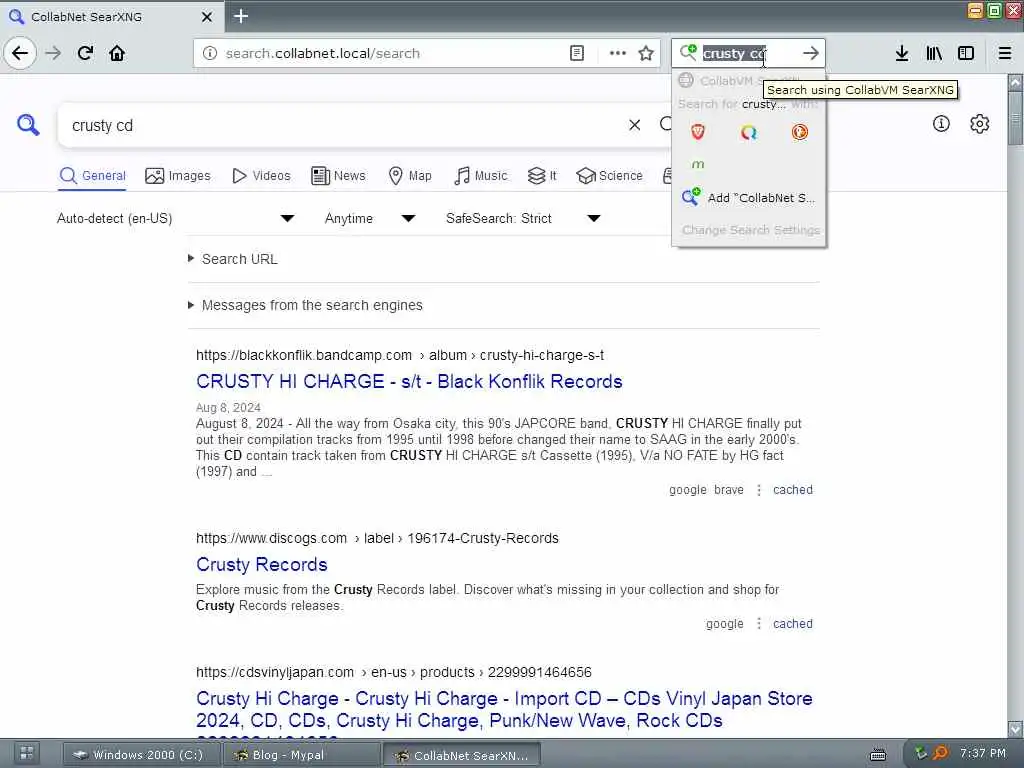Submit the search bar query with arrow
This screenshot has width=1024, height=768.
[x=810, y=53]
